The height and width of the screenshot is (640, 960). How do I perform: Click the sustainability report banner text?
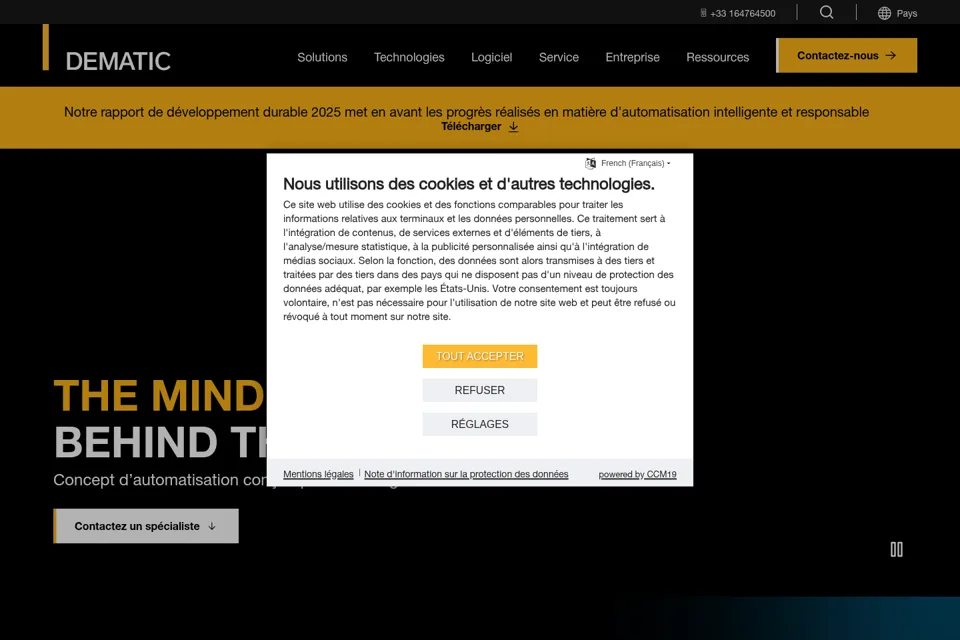point(467,112)
